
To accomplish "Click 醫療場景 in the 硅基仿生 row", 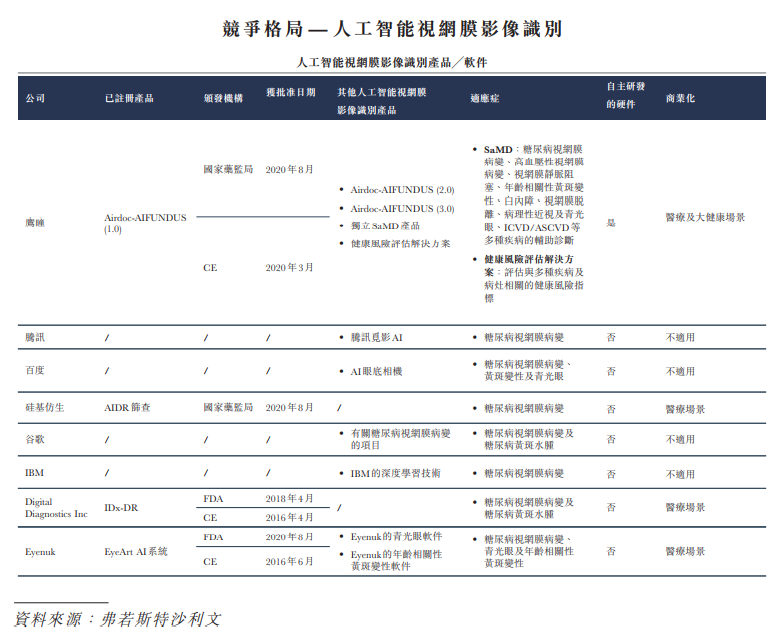I will (x=685, y=409).
